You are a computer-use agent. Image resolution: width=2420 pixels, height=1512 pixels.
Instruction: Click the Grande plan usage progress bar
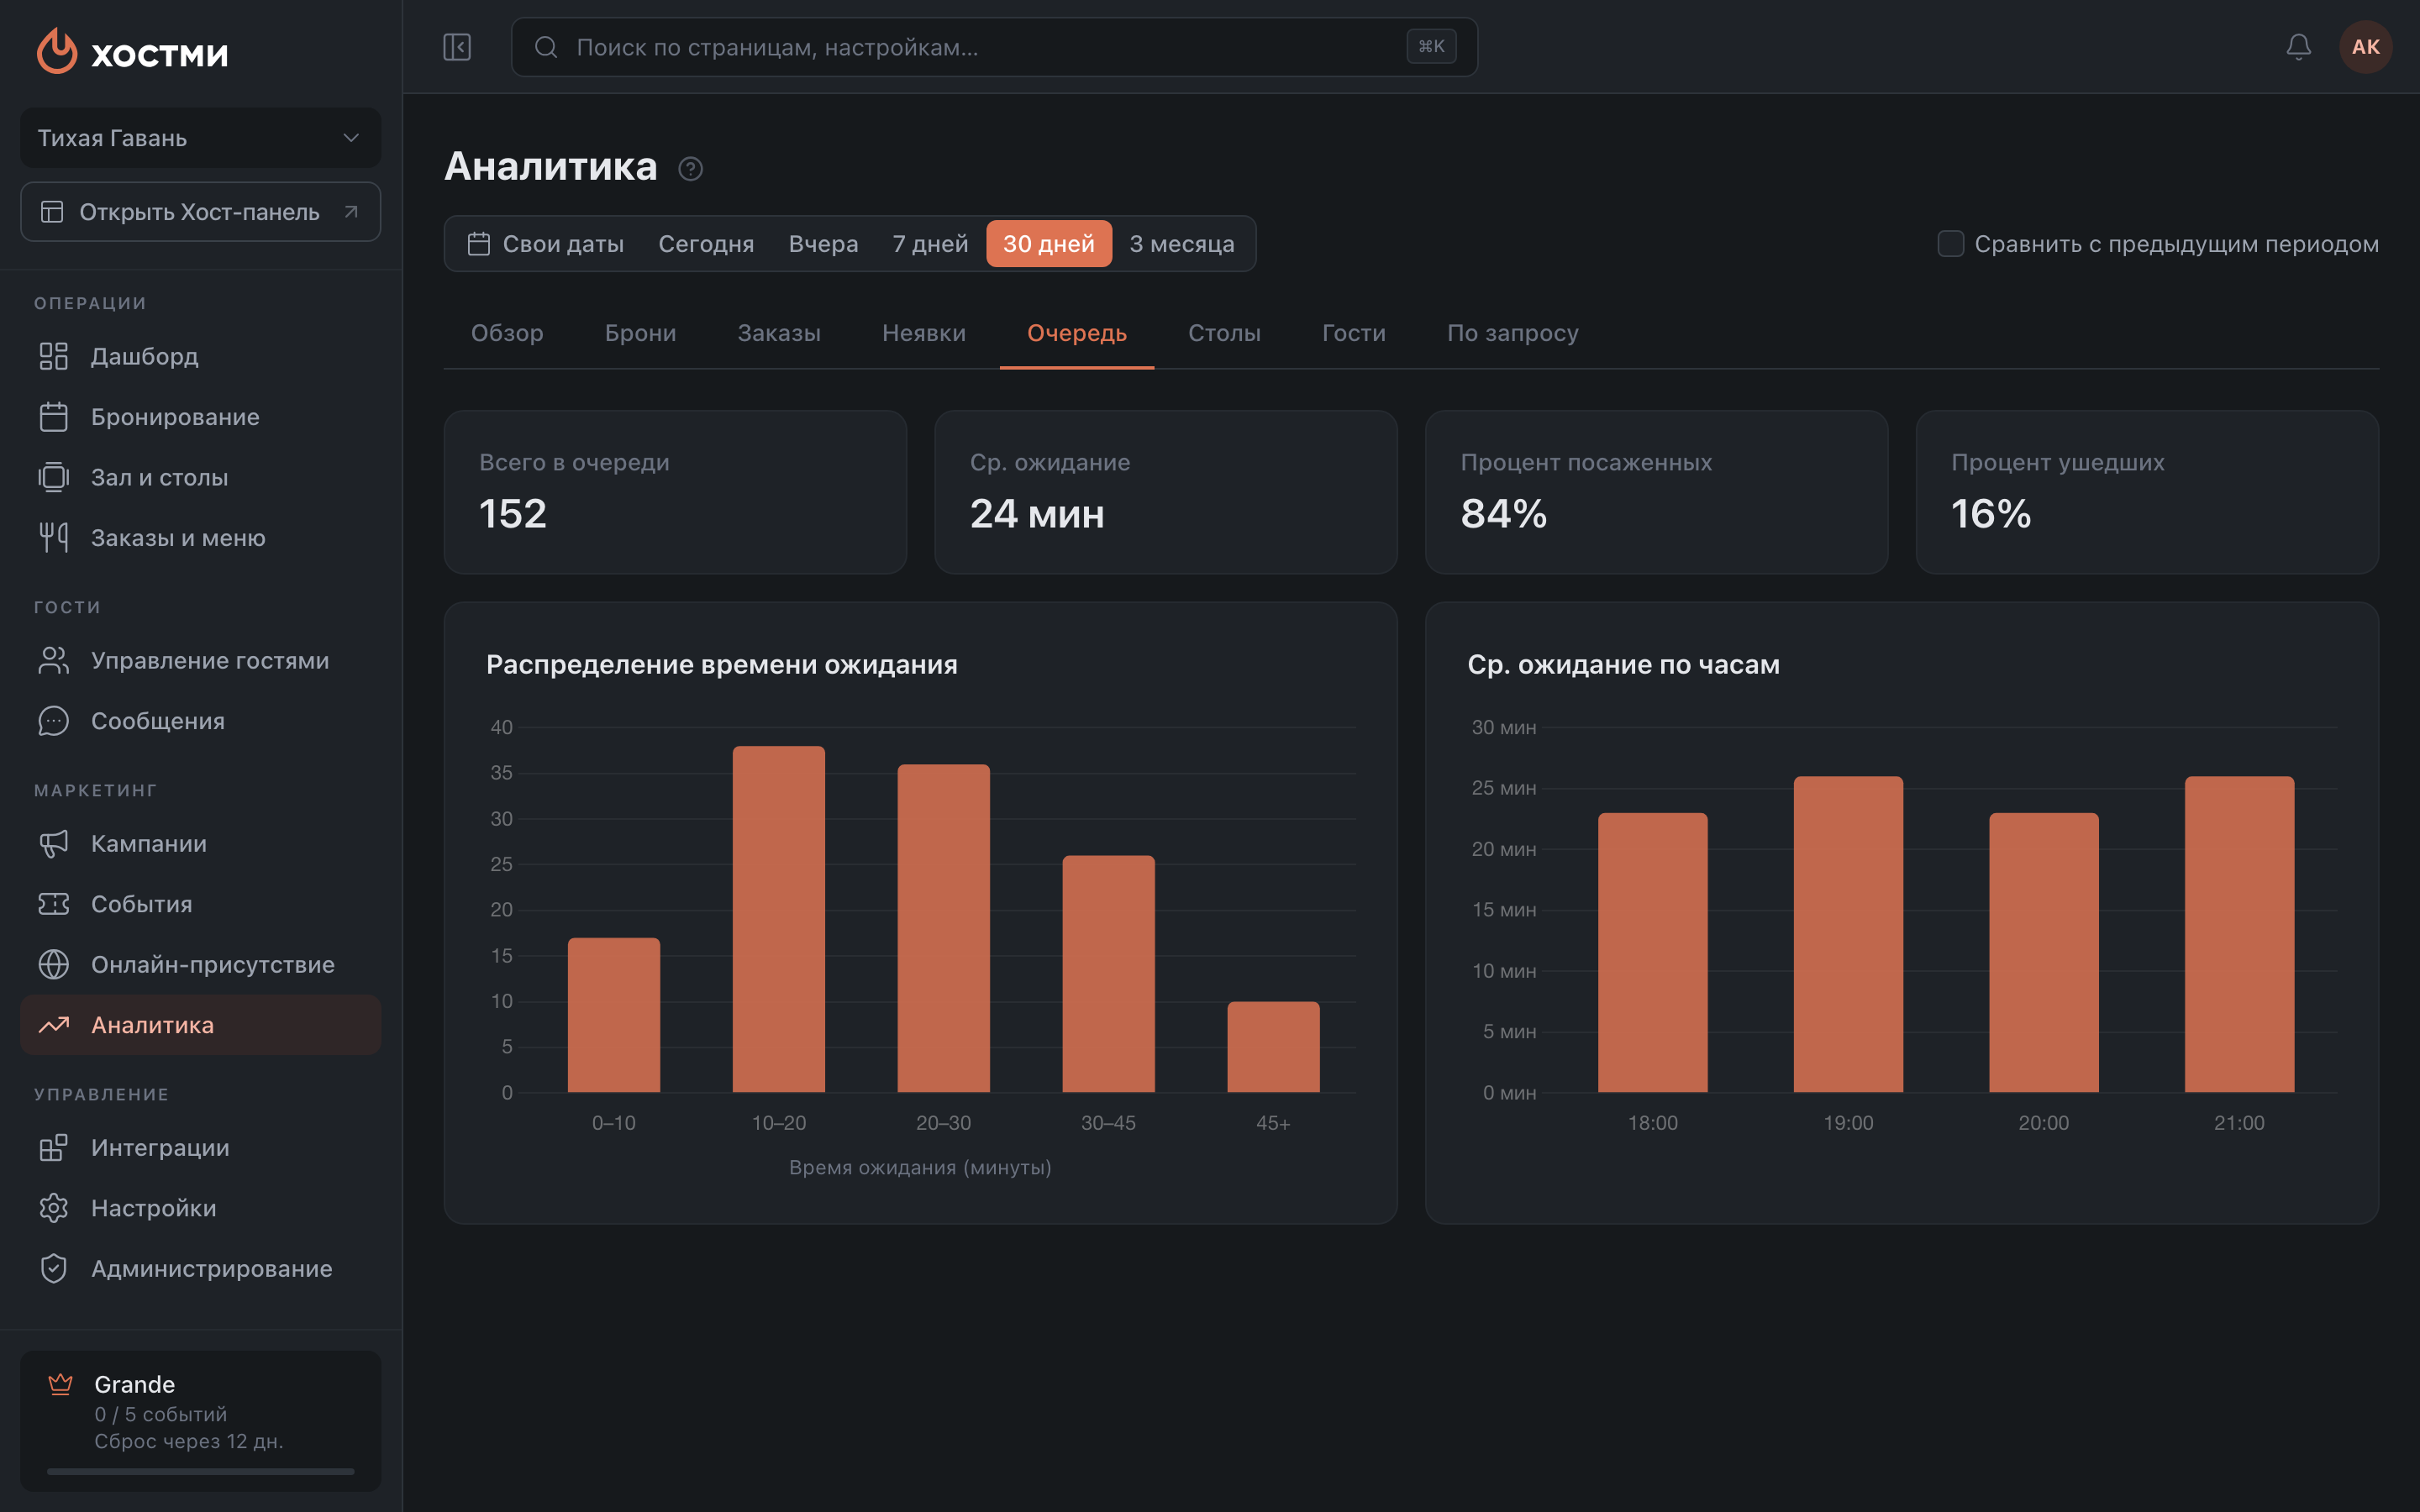point(201,1471)
